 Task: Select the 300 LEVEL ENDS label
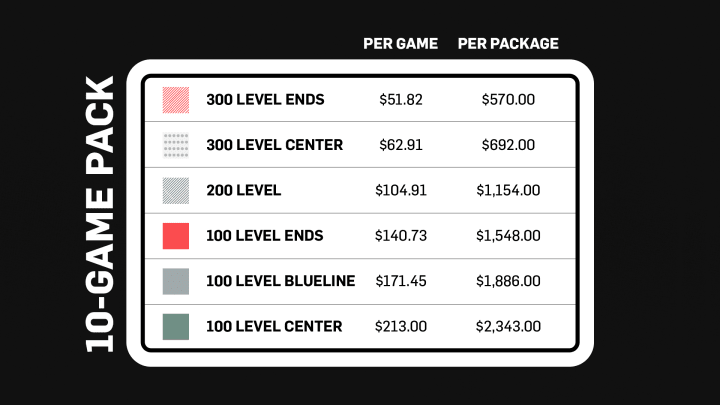(x=265, y=100)
